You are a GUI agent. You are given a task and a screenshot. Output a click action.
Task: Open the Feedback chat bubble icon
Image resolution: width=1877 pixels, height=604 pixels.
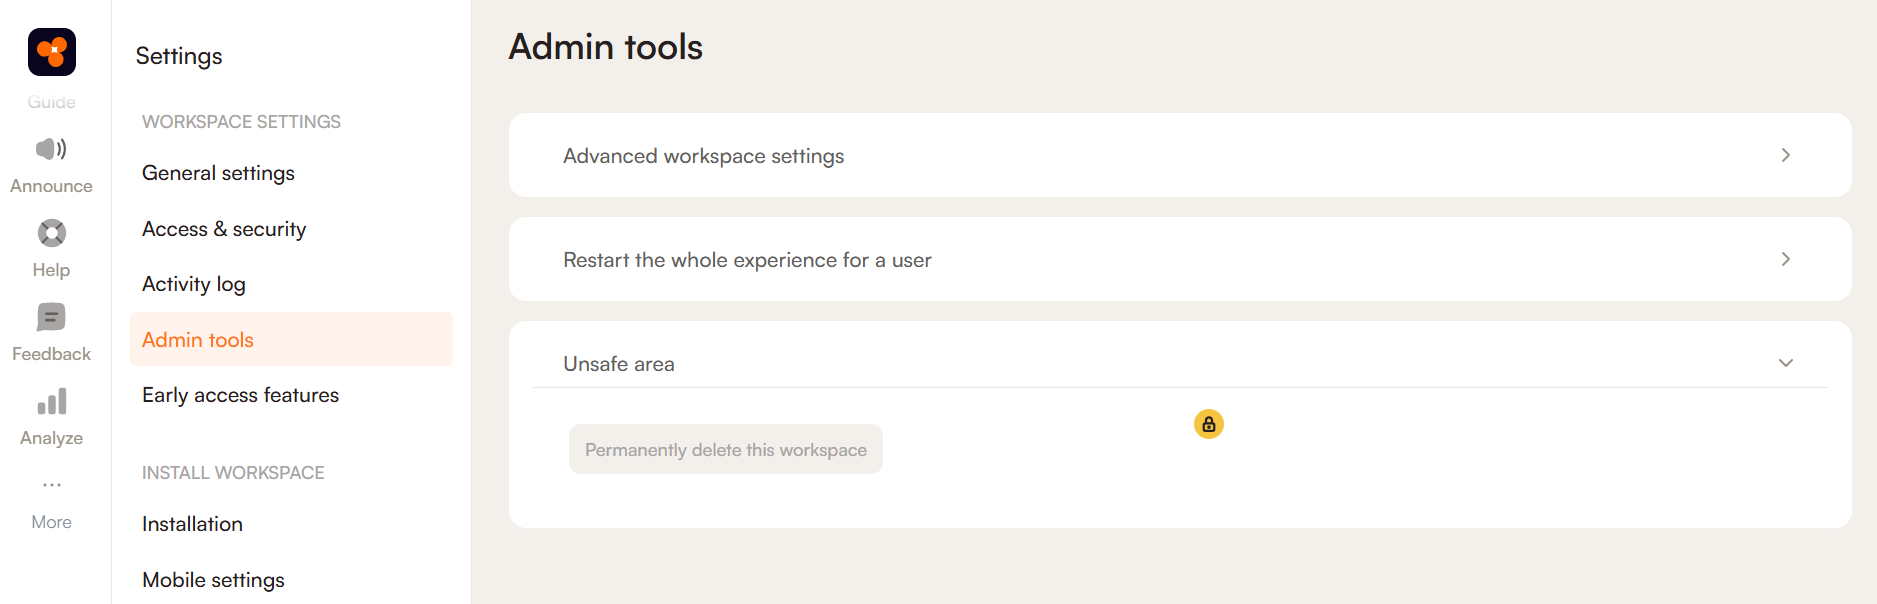click(x=51, y=318)
